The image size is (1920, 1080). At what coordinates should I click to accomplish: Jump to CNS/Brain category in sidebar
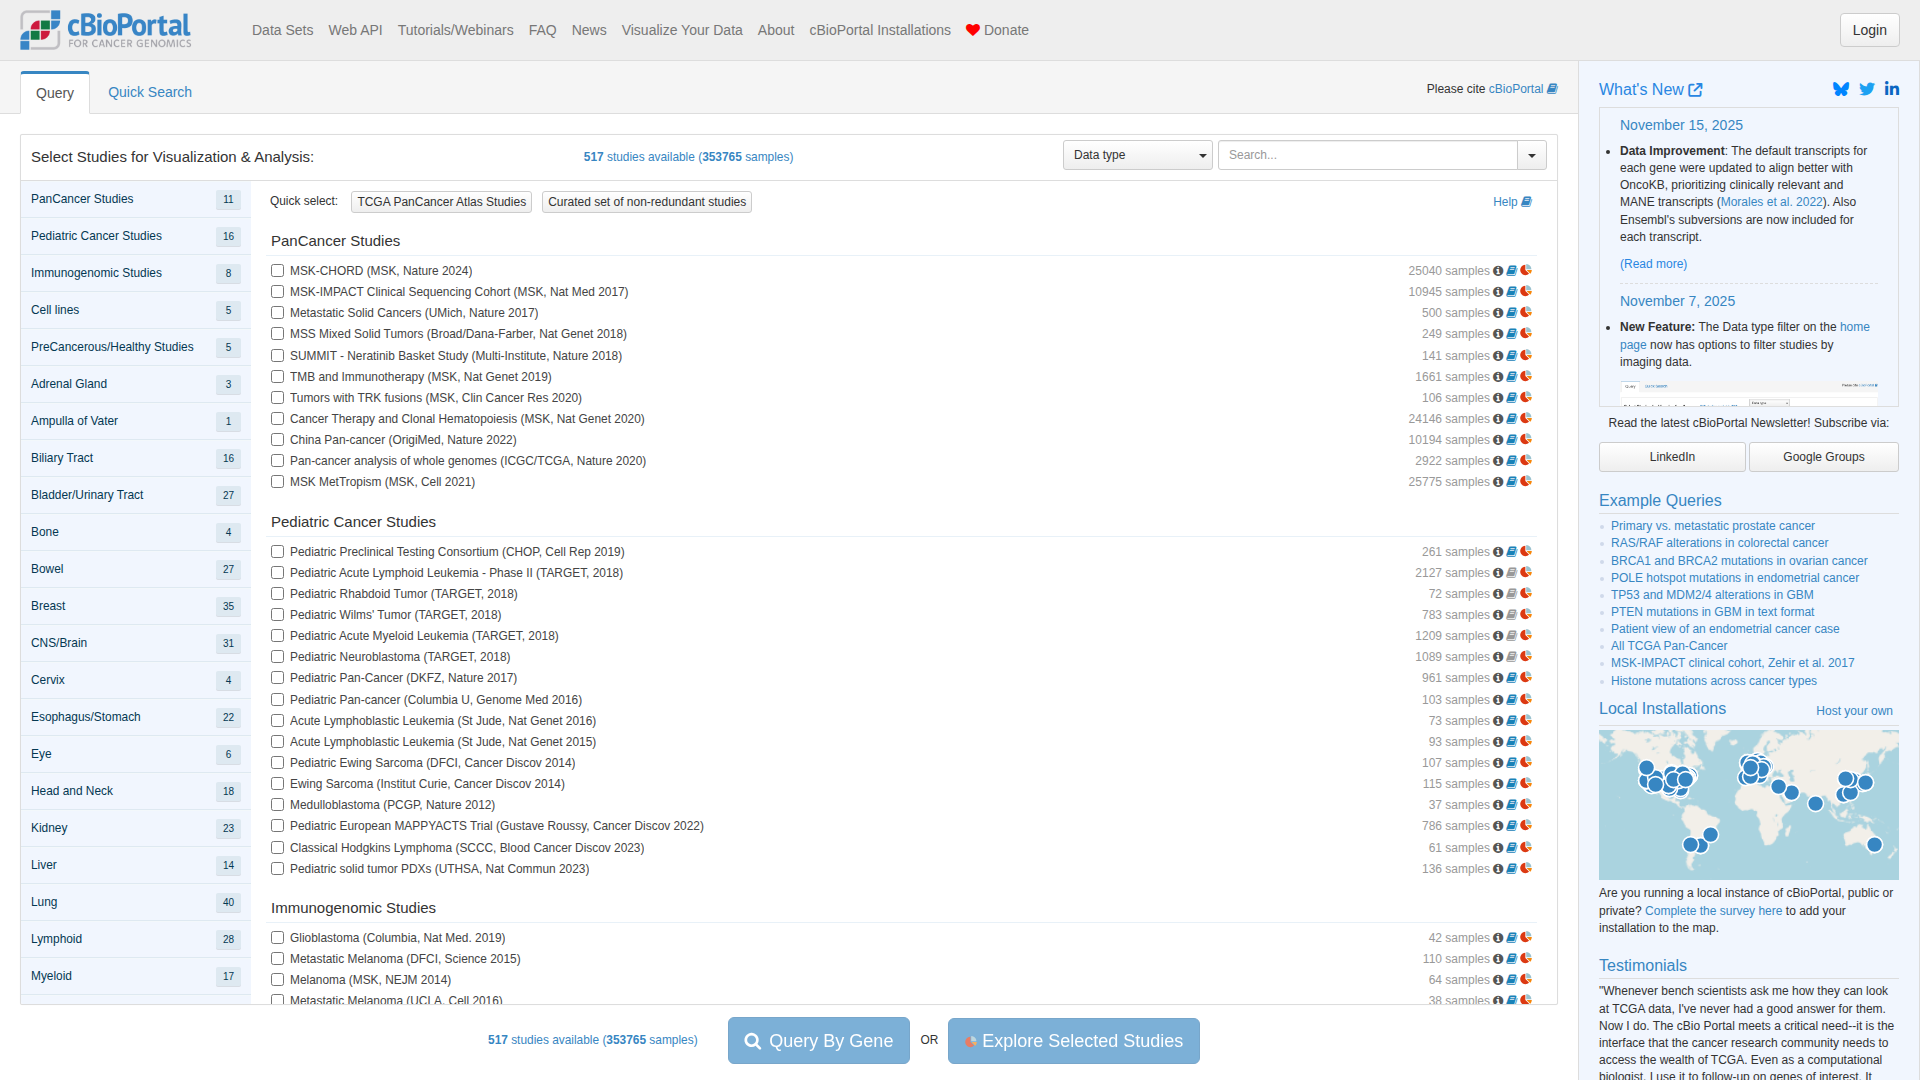click(135, 643)
